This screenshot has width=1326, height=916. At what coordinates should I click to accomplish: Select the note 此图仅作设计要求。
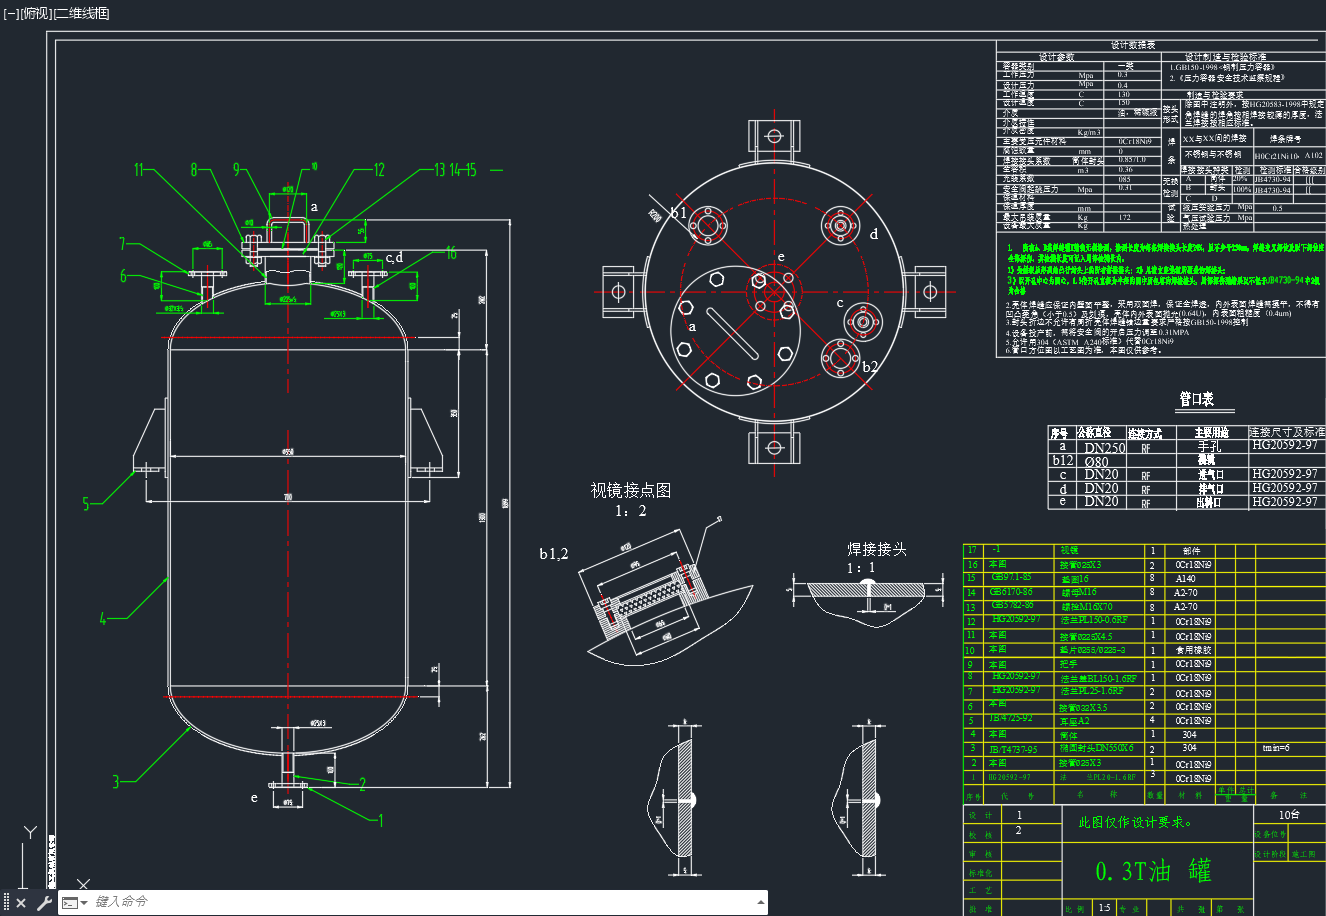click(1134, 823)
